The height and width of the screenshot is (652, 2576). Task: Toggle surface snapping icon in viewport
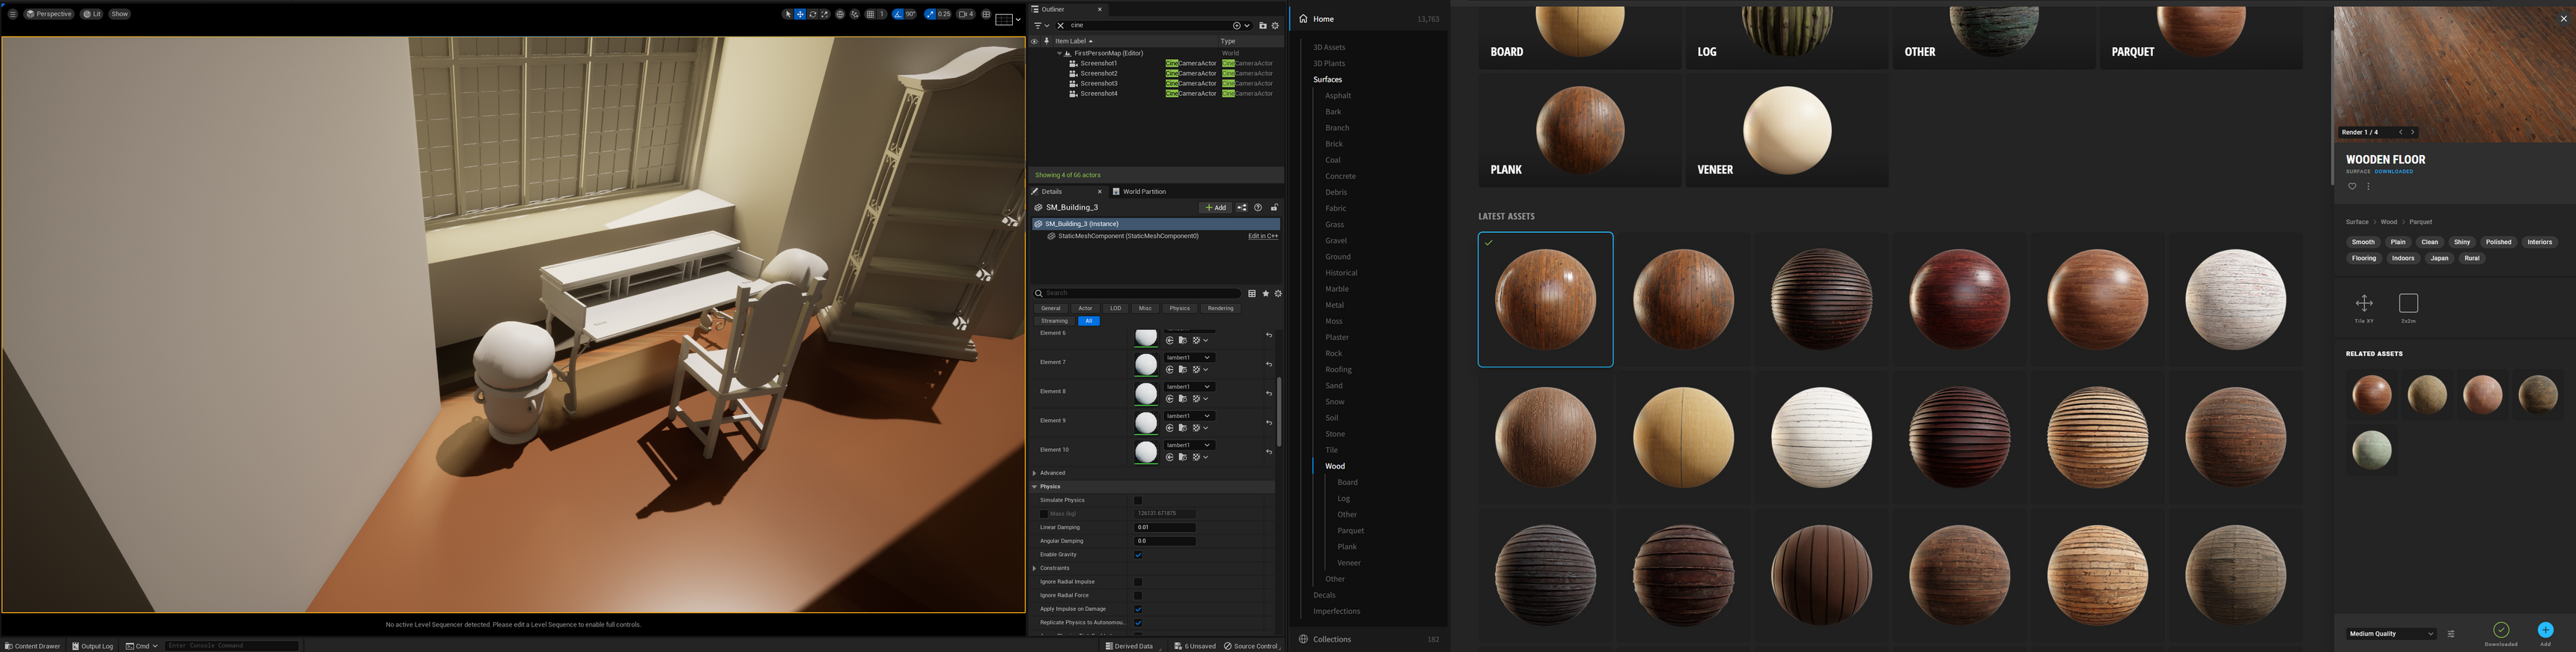855,14
